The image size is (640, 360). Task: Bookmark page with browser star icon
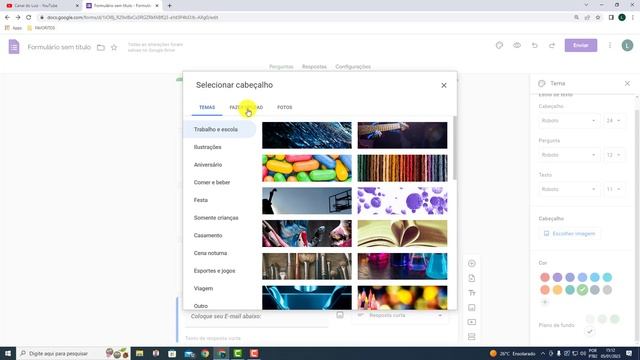tap(598, 18)
